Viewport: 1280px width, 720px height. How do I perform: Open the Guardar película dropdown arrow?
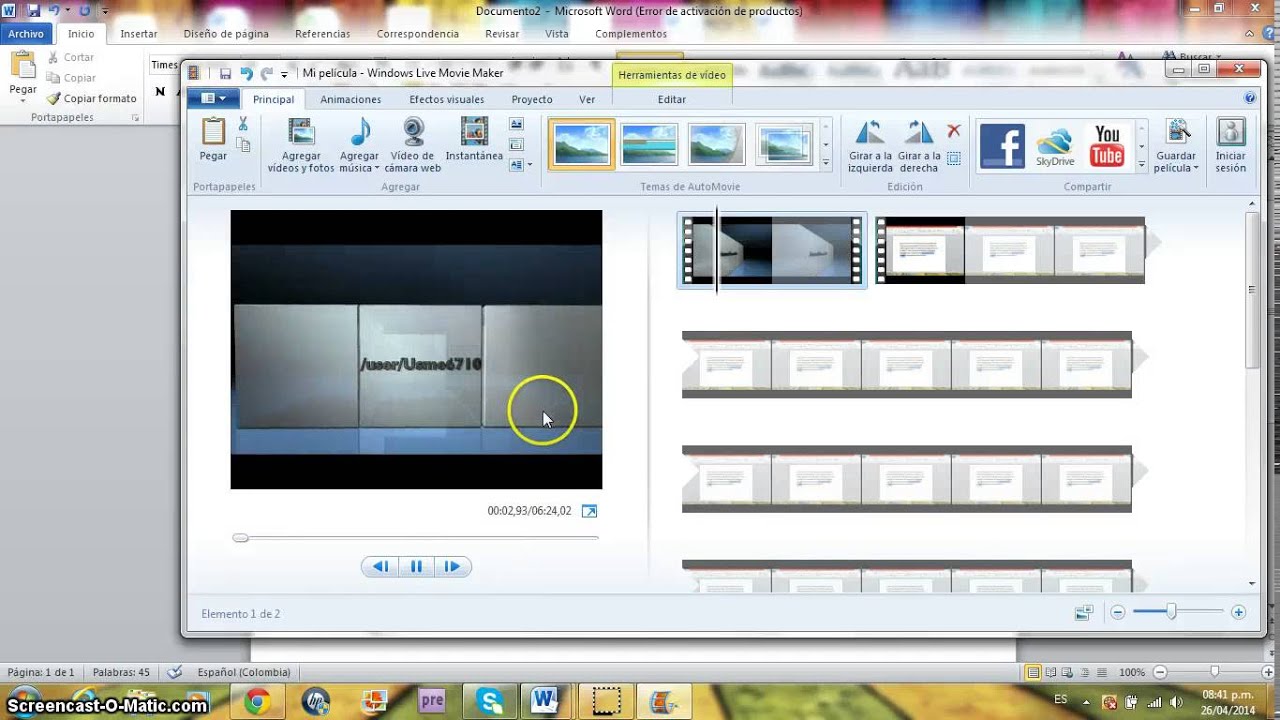coord(1195,168)
